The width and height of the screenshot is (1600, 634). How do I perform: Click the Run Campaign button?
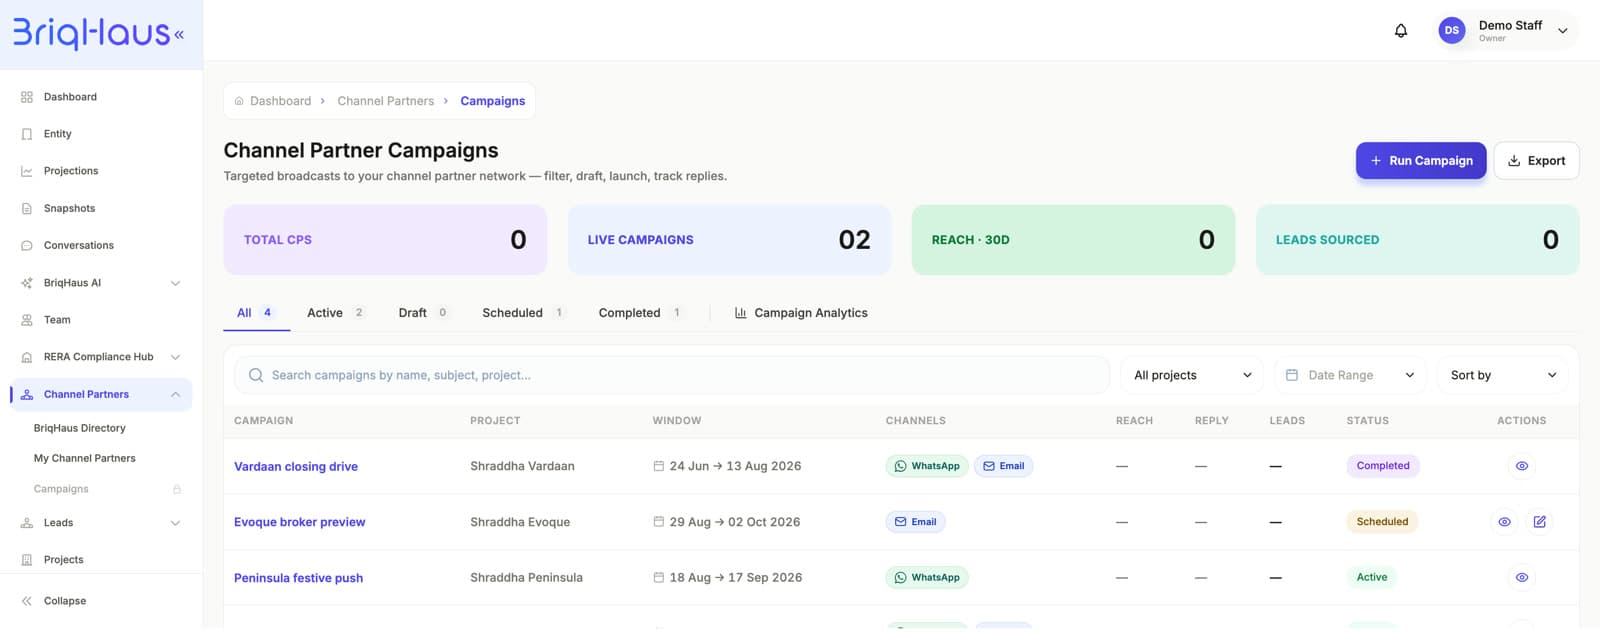[1421, 161]
